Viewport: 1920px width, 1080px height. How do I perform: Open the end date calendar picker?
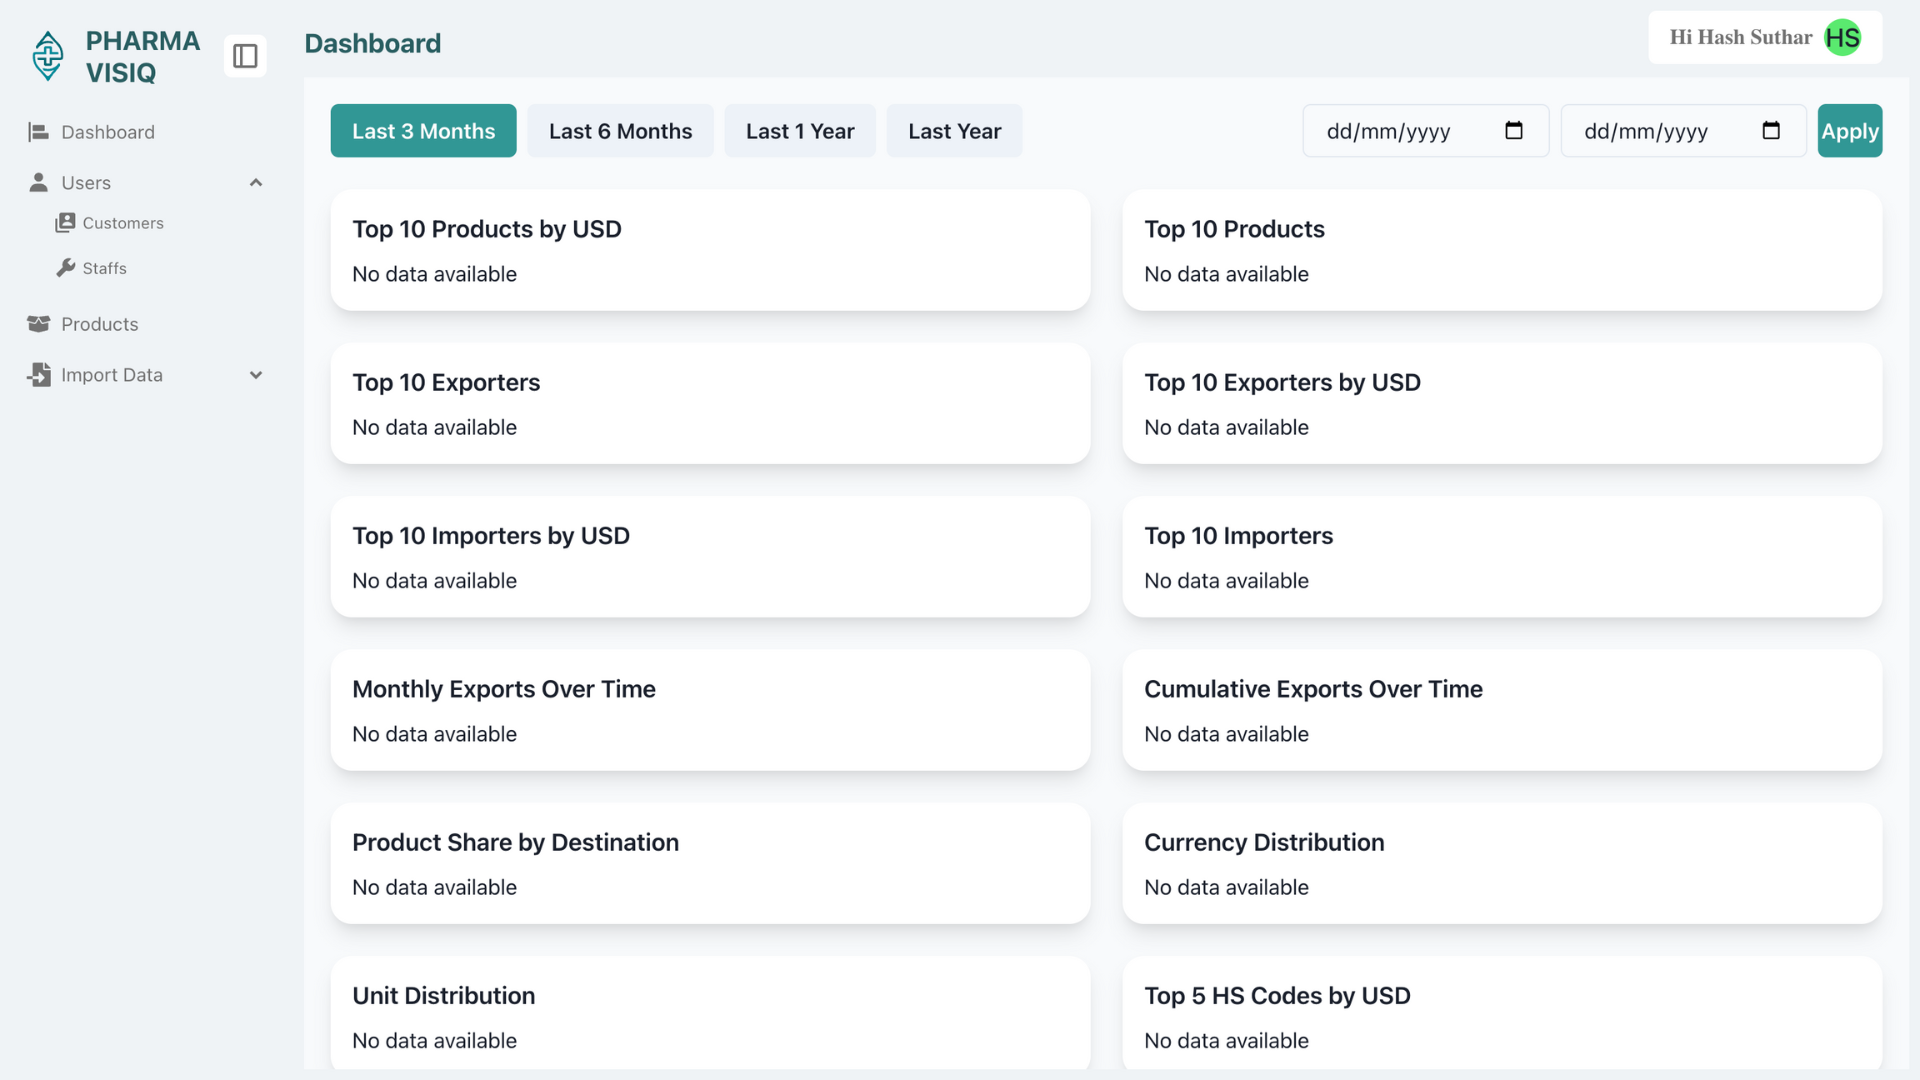1770,131
